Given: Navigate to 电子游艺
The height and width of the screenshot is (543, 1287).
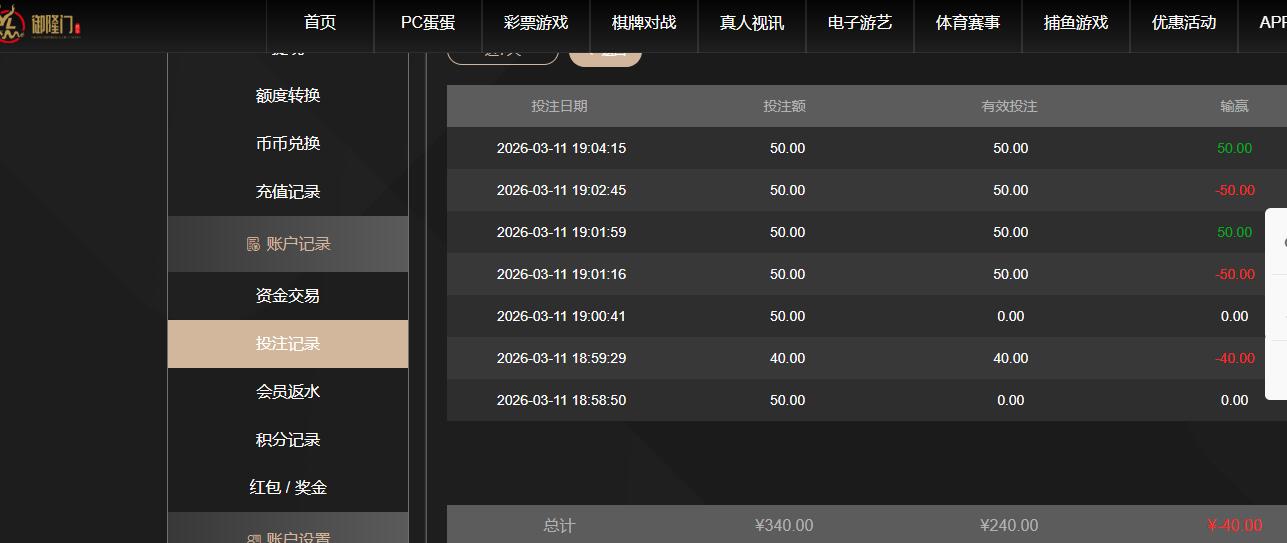Looking at the screenshot, I should pos(860,23).
